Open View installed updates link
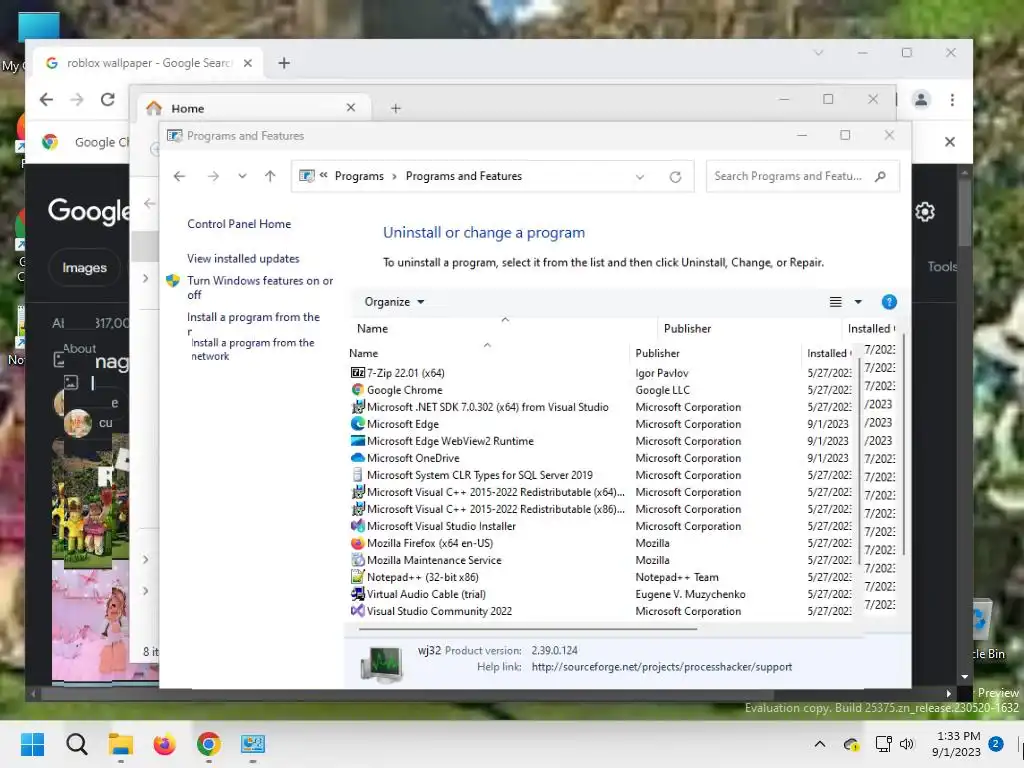Screen dimensions: 1024x768 click(x=243, y=259)
